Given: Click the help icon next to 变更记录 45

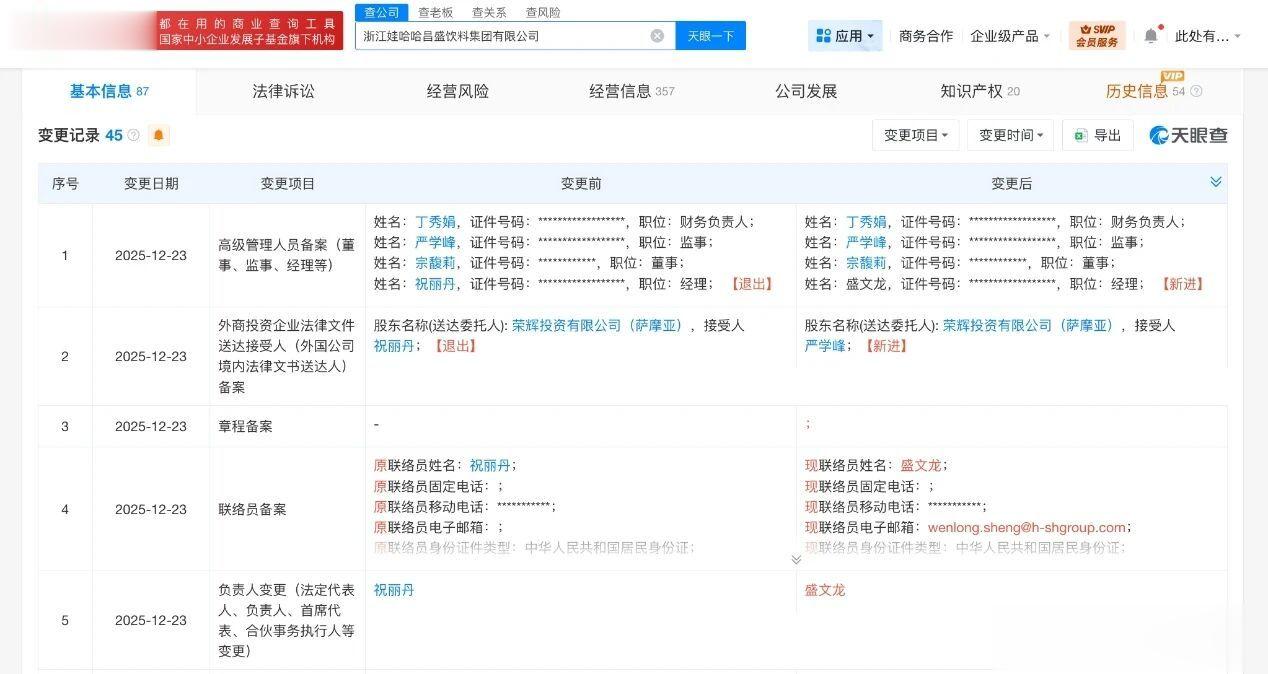Looking at the screenshot, I should 134,135.
